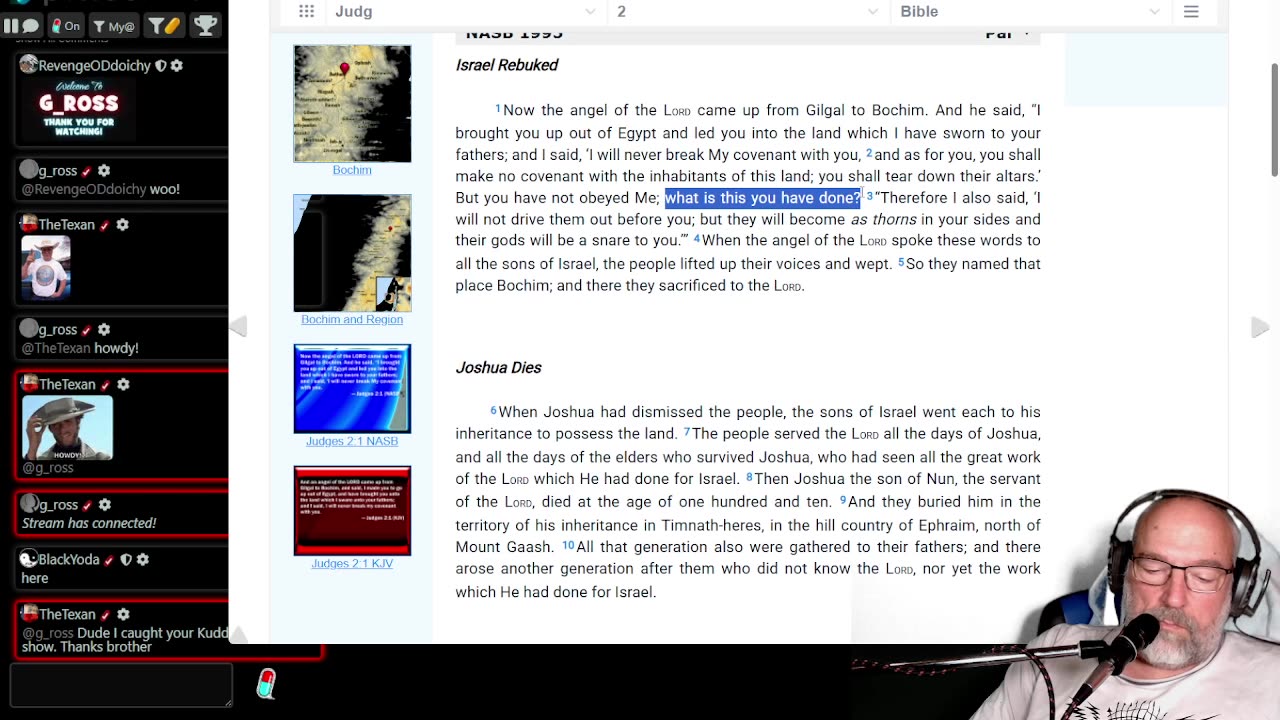Open gear on 'Stream has connected!' message
This screenshot has width=1280, height=720.
[104, 506]
